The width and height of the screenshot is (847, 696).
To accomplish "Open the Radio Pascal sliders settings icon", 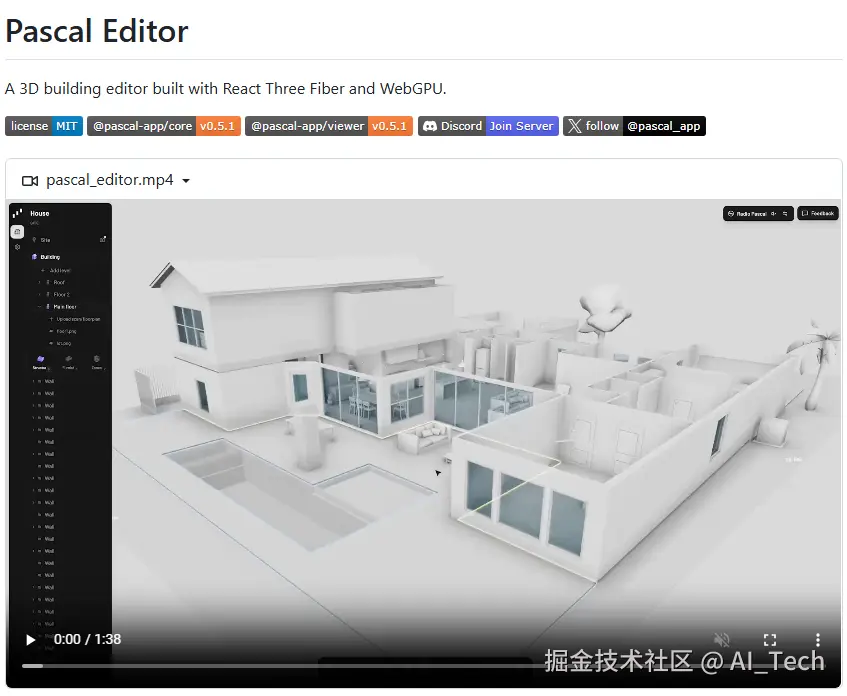I will pos(785,214).
